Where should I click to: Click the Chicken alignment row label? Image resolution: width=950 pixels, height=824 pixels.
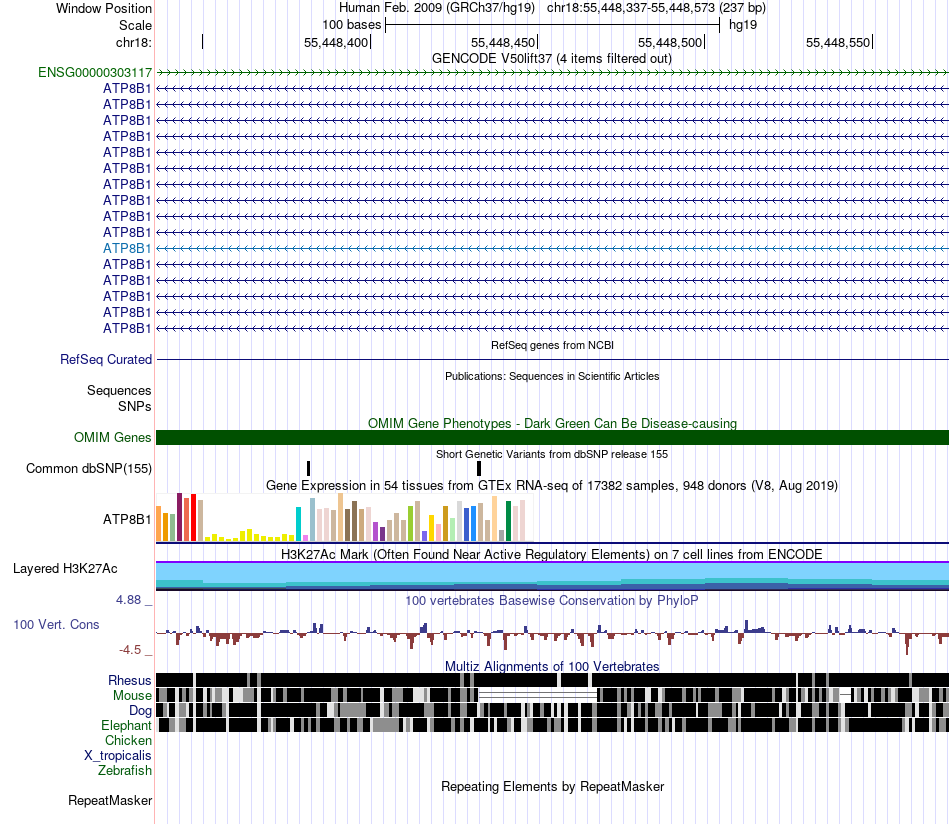click(x=128, y=740)
